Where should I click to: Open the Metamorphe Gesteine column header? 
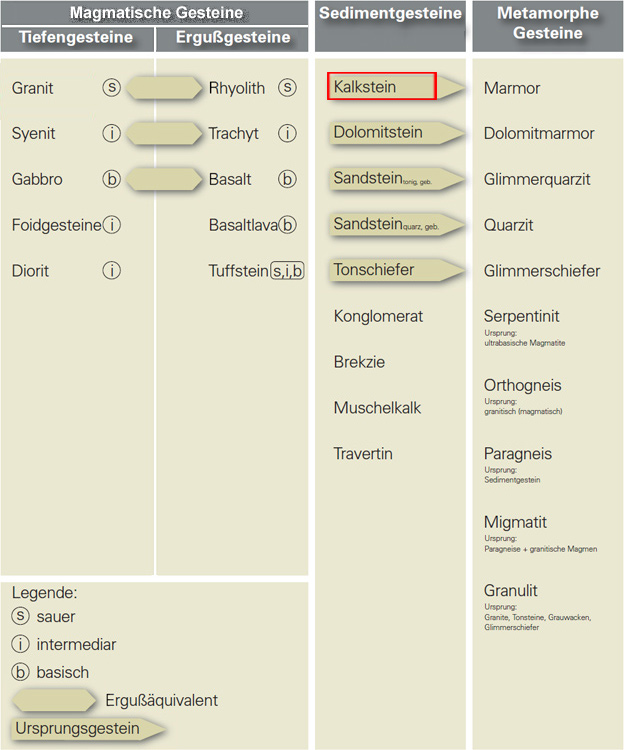[547, 24]
